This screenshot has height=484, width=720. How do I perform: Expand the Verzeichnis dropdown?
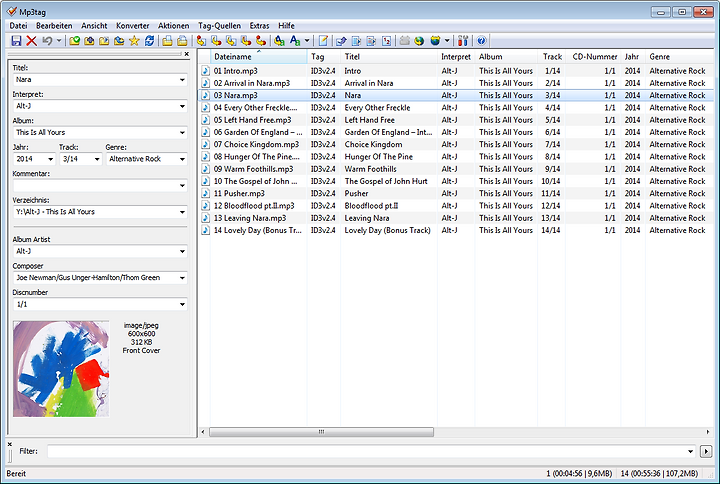[x=182, y=212]
